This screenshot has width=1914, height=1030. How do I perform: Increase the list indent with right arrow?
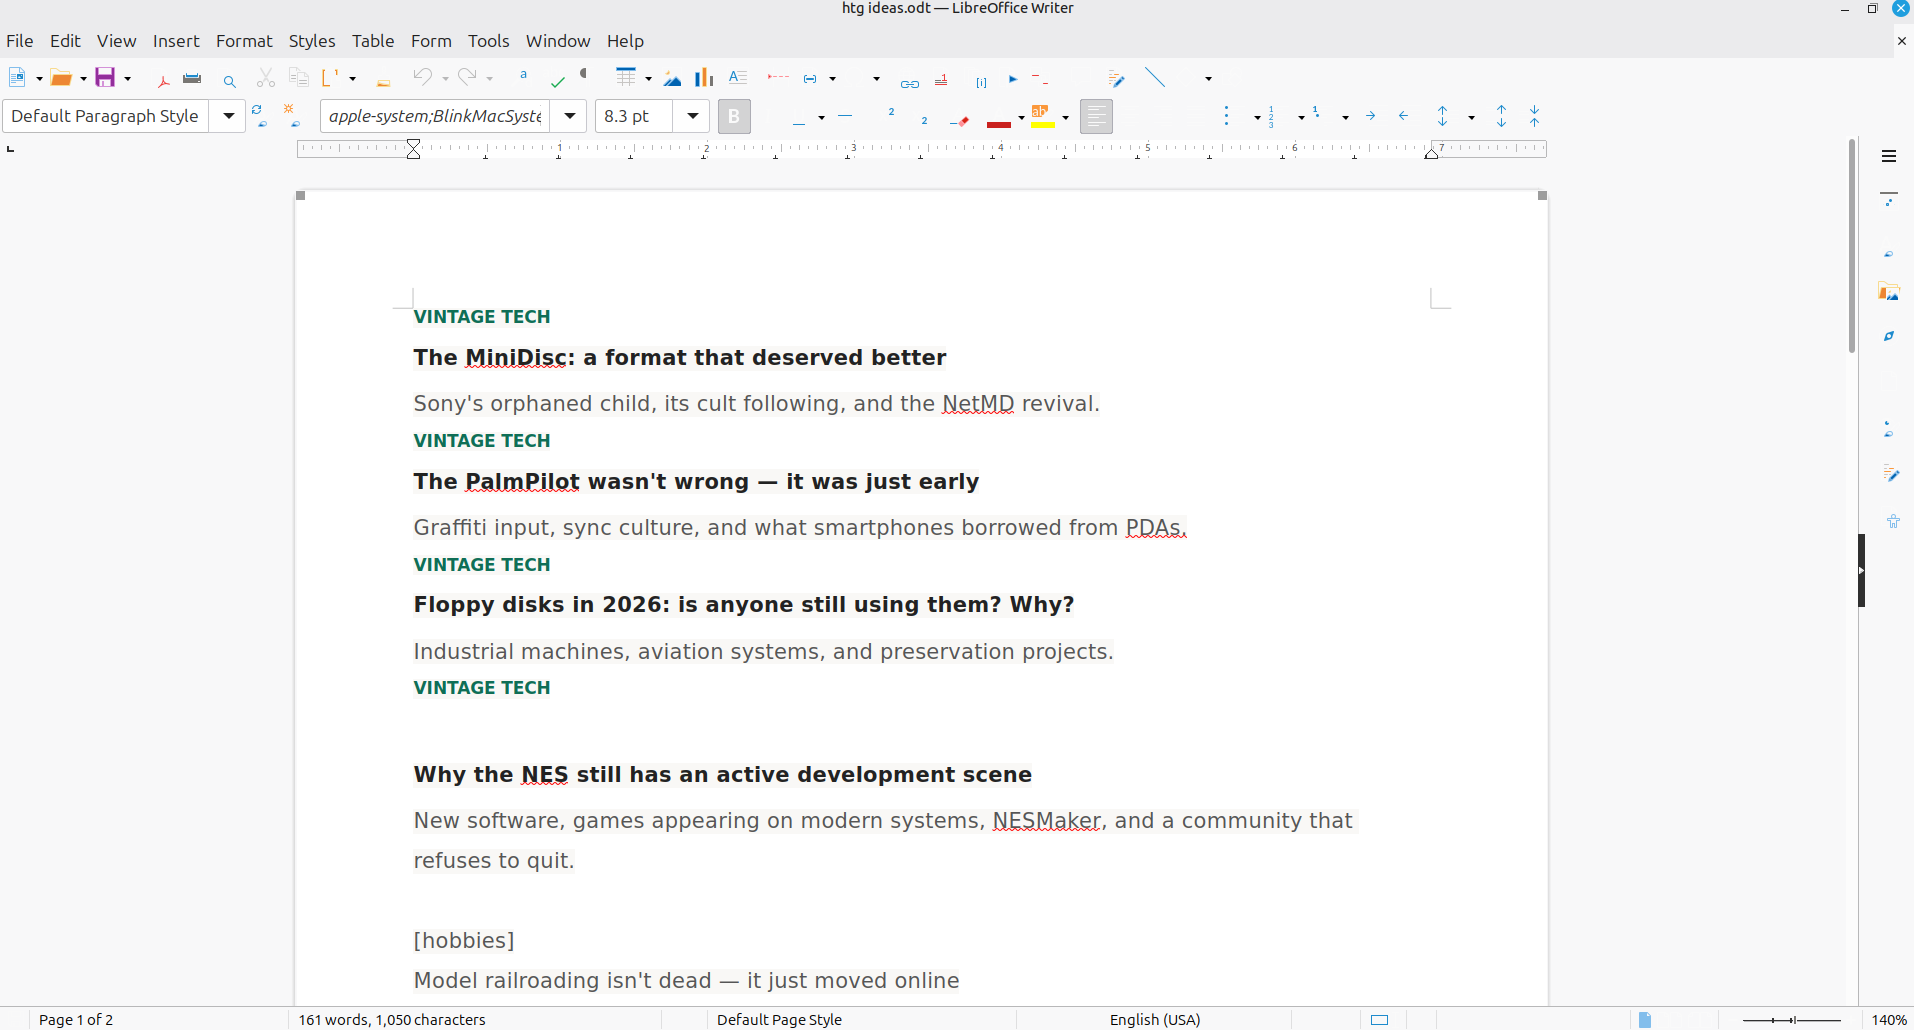(x=1370, y=116)
